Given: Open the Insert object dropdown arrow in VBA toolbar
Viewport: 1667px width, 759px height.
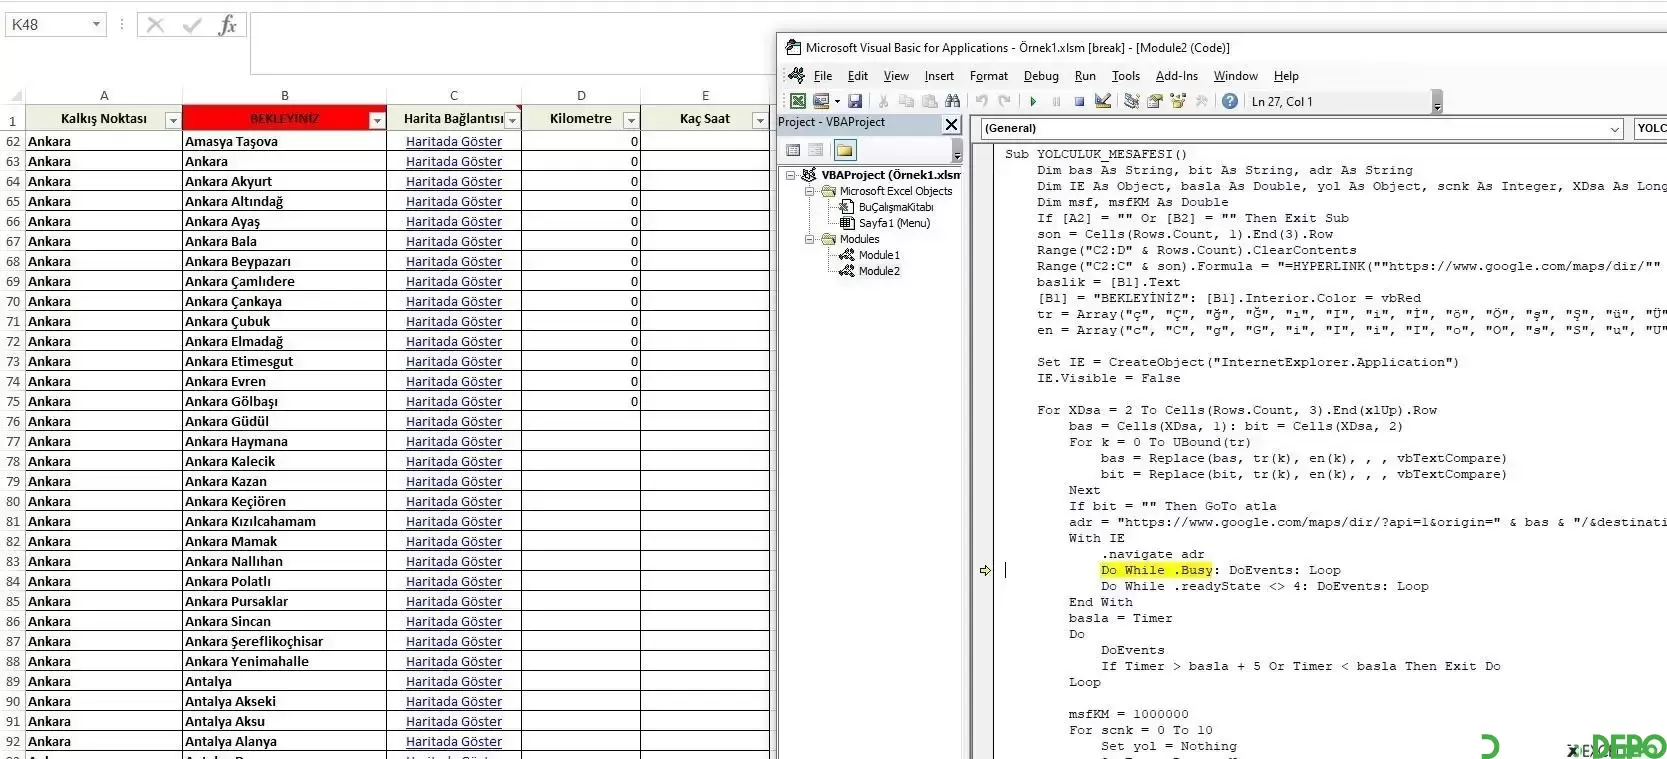Looking at the screenshot, I should point(837,101).
